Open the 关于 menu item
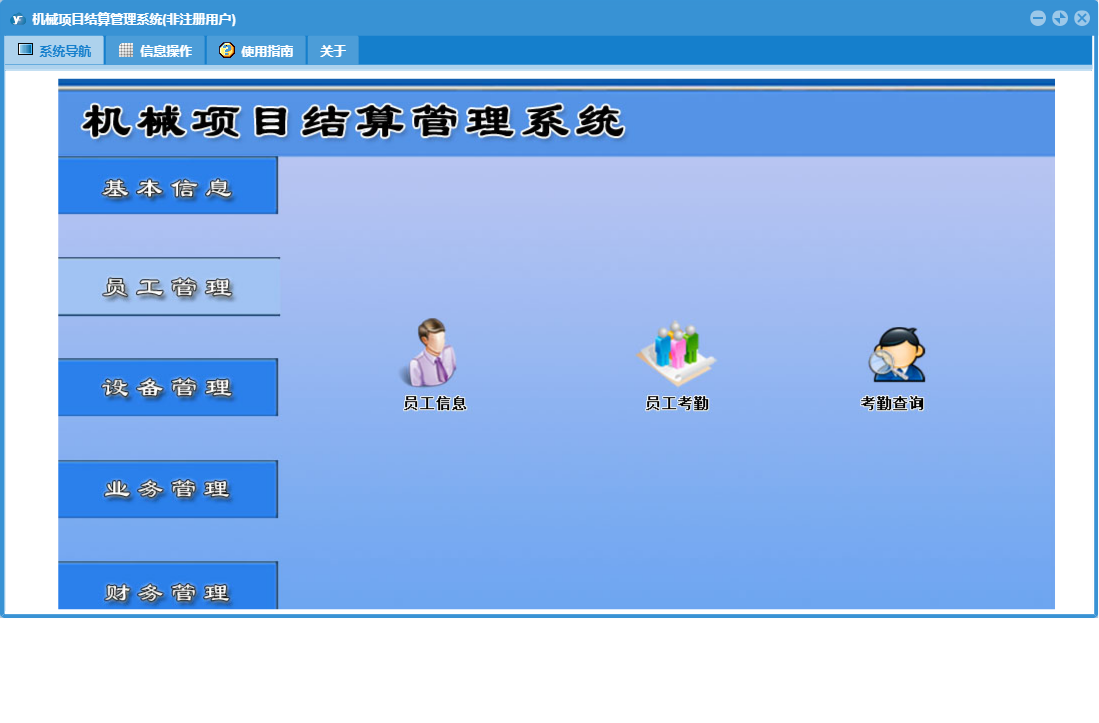This screenshot has width=1099, height=723. pyautogui.click(x=333, y=50)
